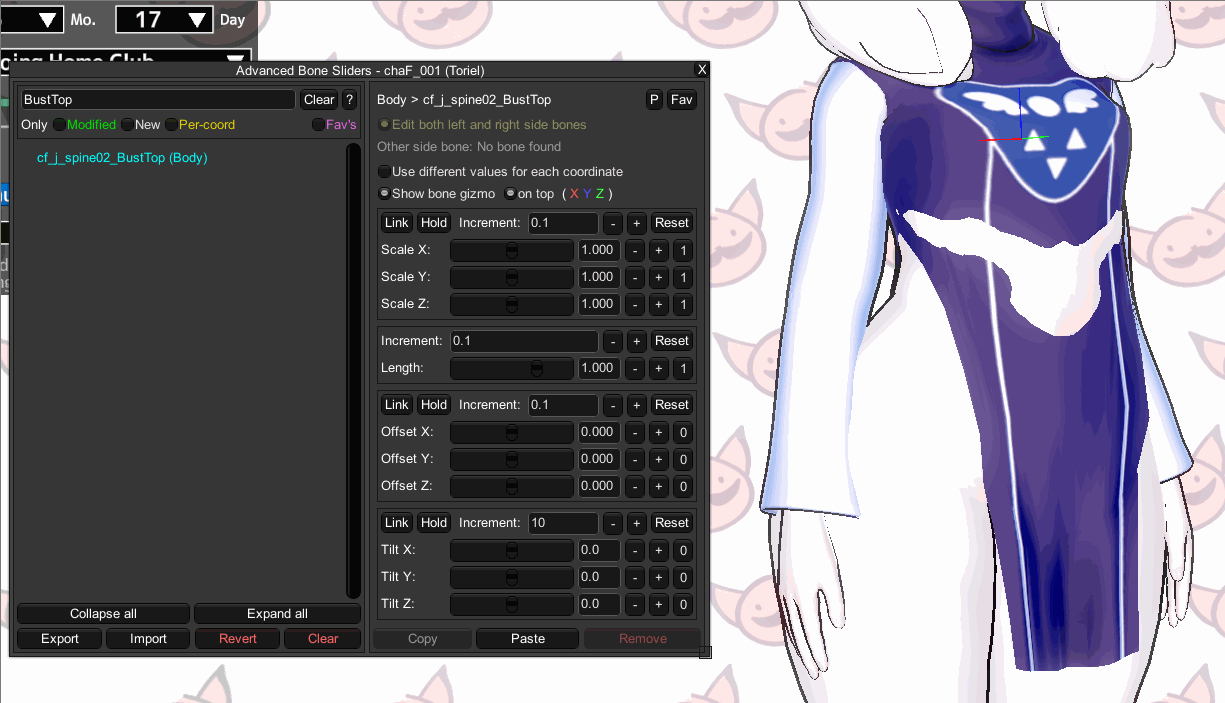Image resolution: width=1225 pixels, height=703 pixels.
Task: Click the Scale X value field
Action: [x=598, y=250]
